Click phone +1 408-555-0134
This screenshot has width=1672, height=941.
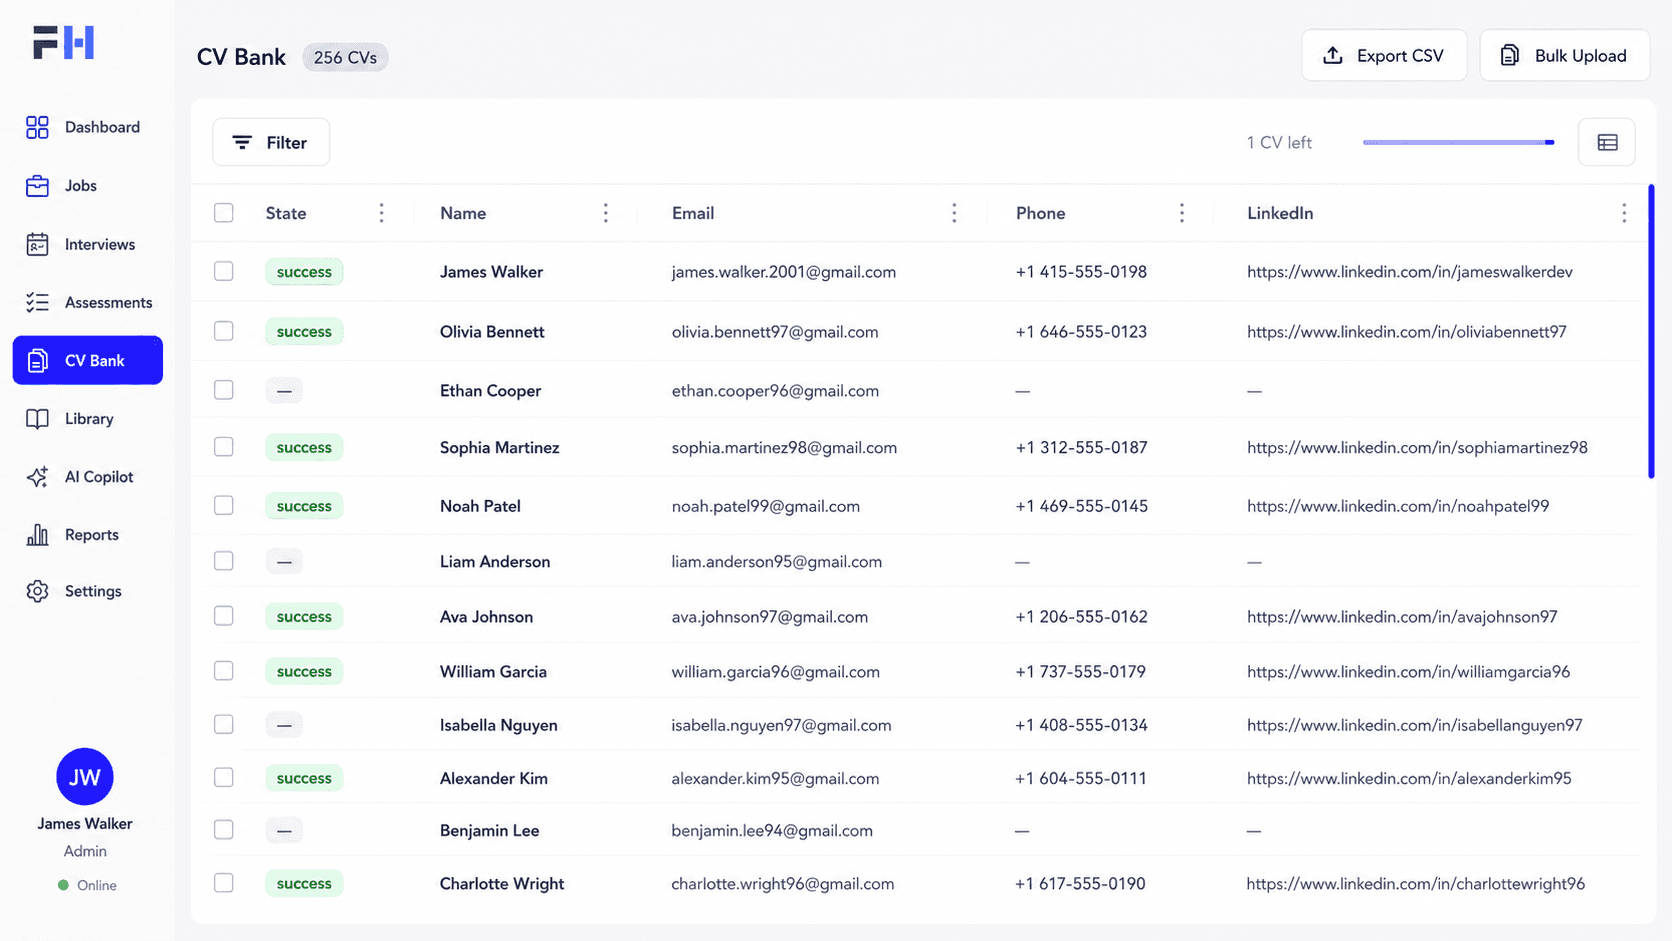tap(1082, 725)
